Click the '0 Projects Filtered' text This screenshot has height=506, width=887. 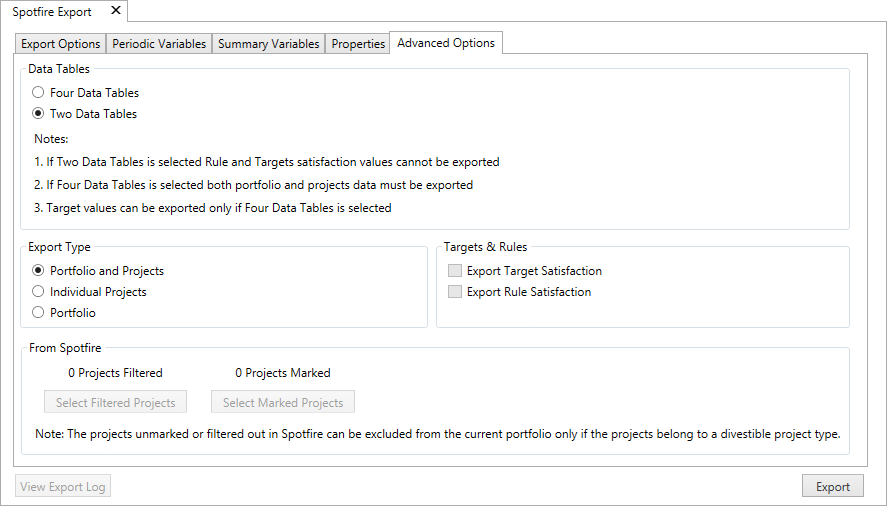click(x=115, y=372)
